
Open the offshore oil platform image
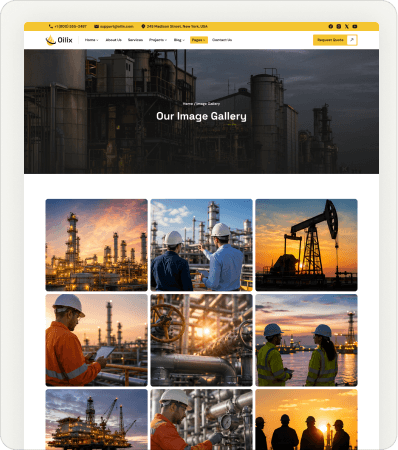point(97,419)
